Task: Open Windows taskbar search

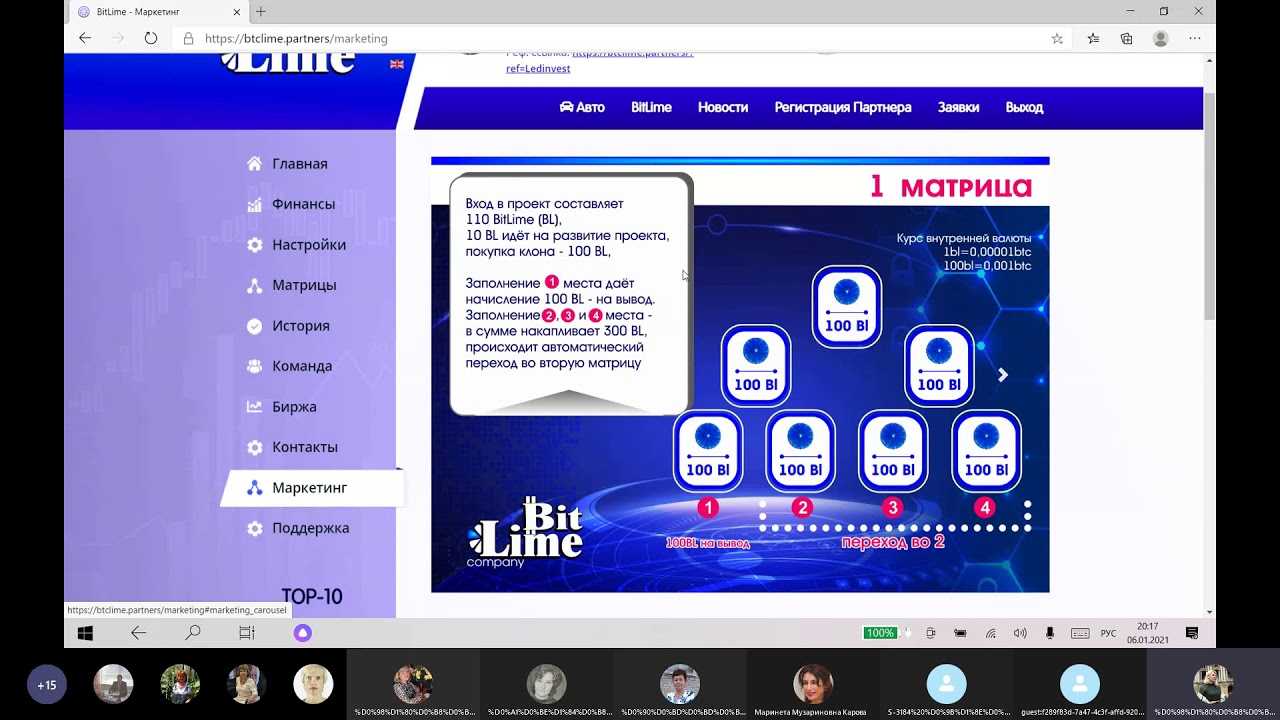Action: tap(193, 633)
